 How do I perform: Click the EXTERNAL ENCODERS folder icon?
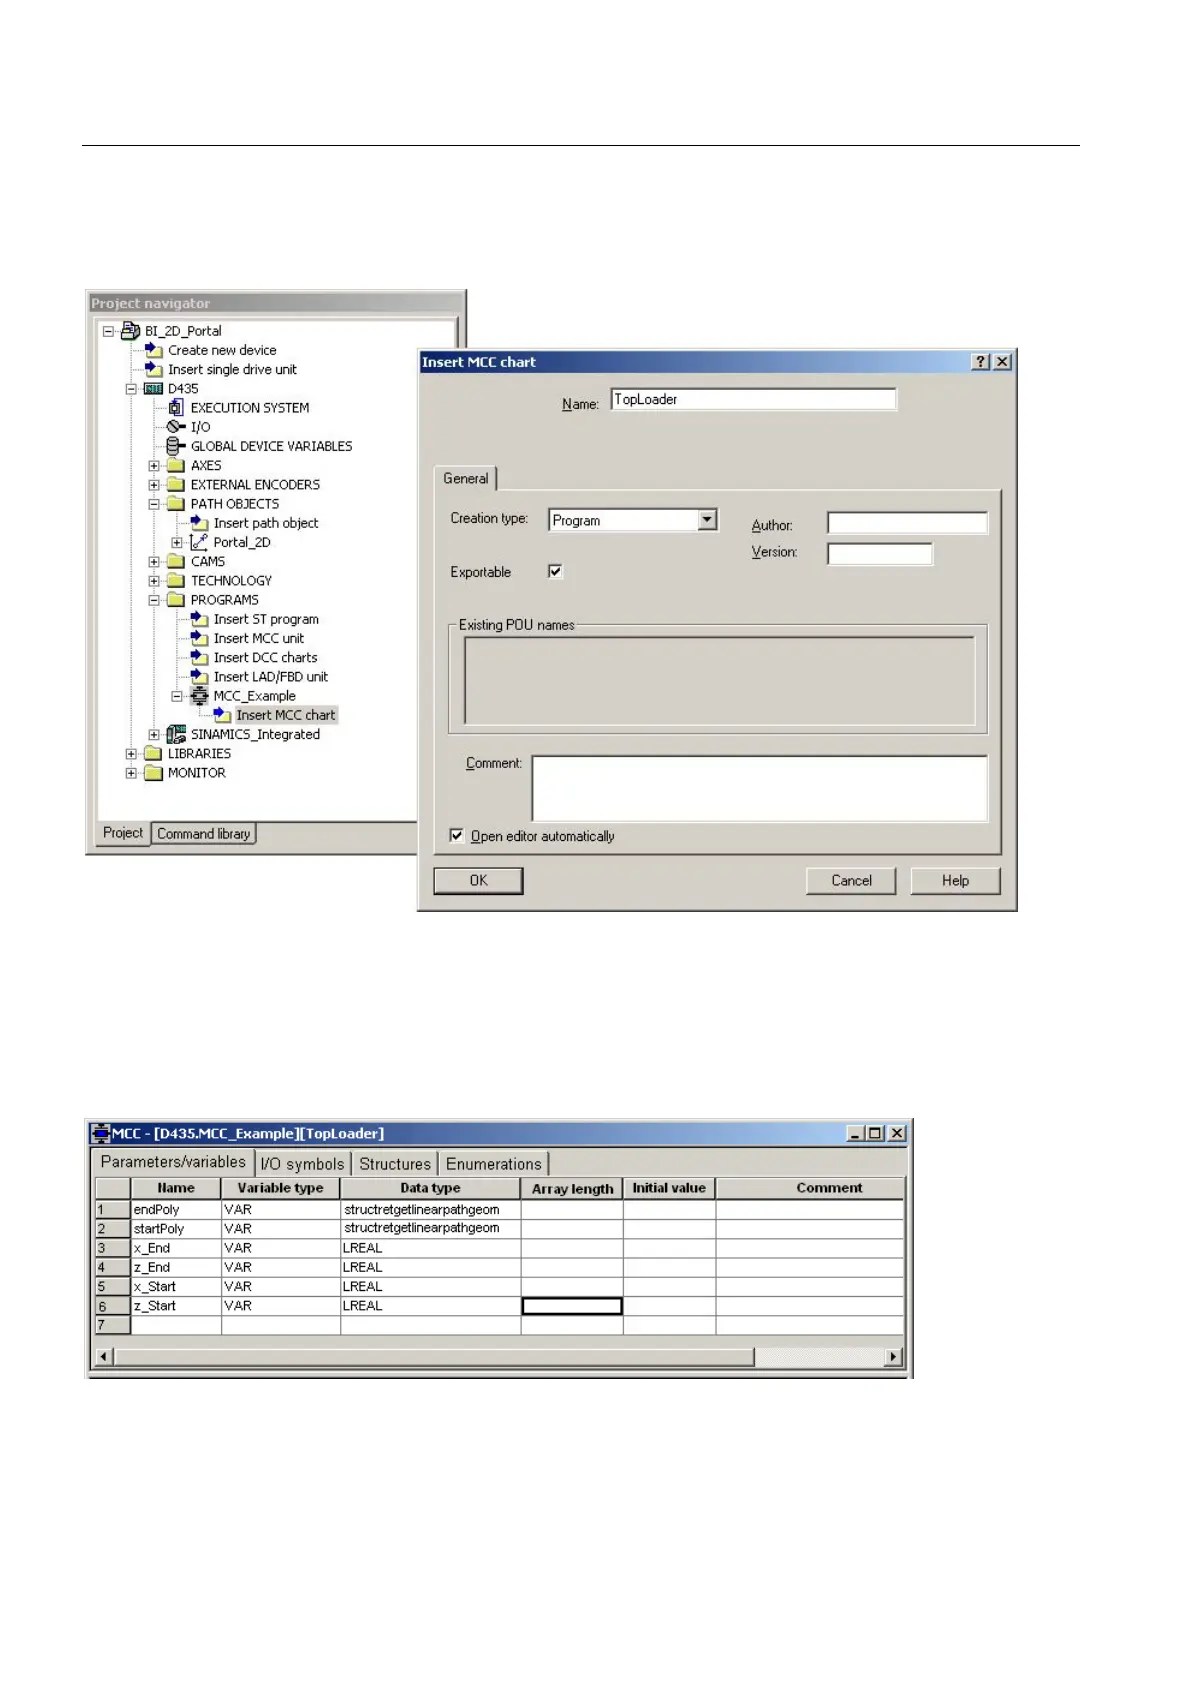point(176,485)
